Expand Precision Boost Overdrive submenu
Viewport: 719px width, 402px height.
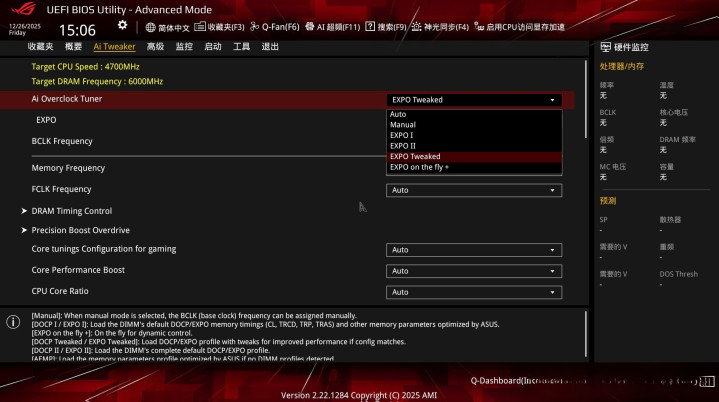pyautogui.click(x=76, y=230)
